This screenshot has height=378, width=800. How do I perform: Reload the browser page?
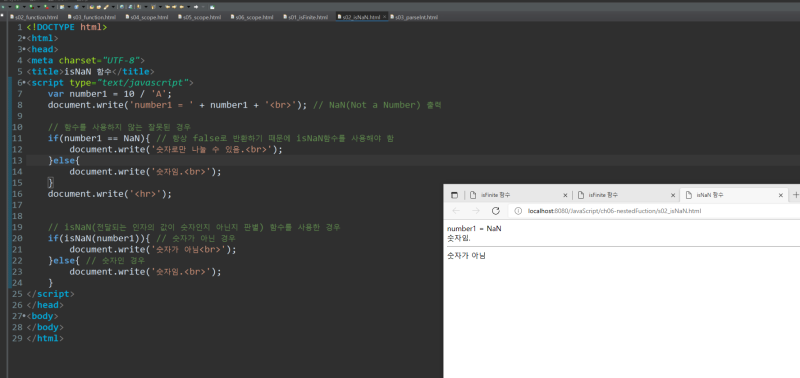tap(495, 211)
